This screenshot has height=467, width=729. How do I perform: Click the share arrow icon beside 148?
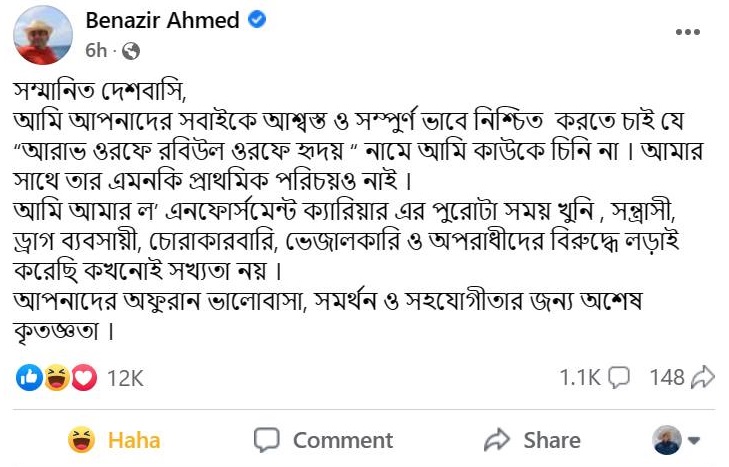point(703,377)
